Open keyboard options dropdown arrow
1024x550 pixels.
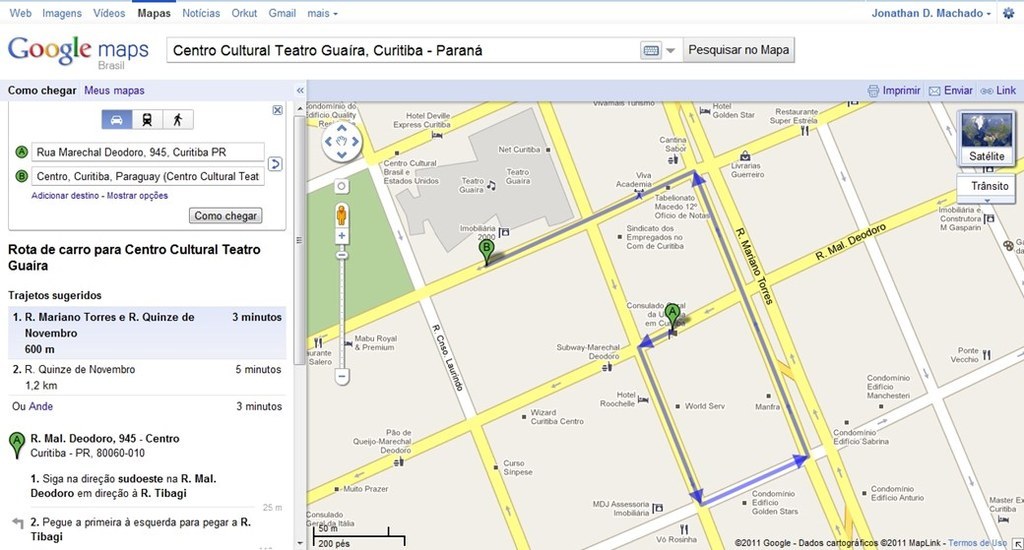tap(670, 50)
